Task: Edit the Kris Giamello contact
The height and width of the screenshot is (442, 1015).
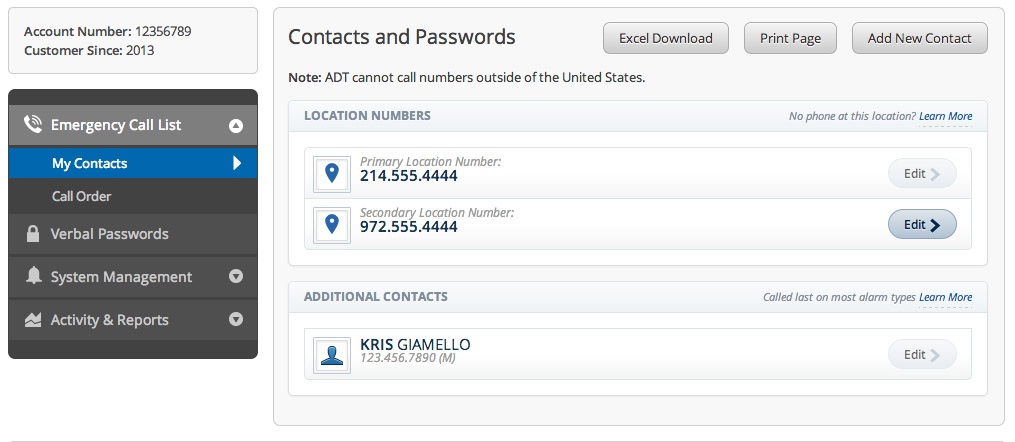Action: pos(922,354)
